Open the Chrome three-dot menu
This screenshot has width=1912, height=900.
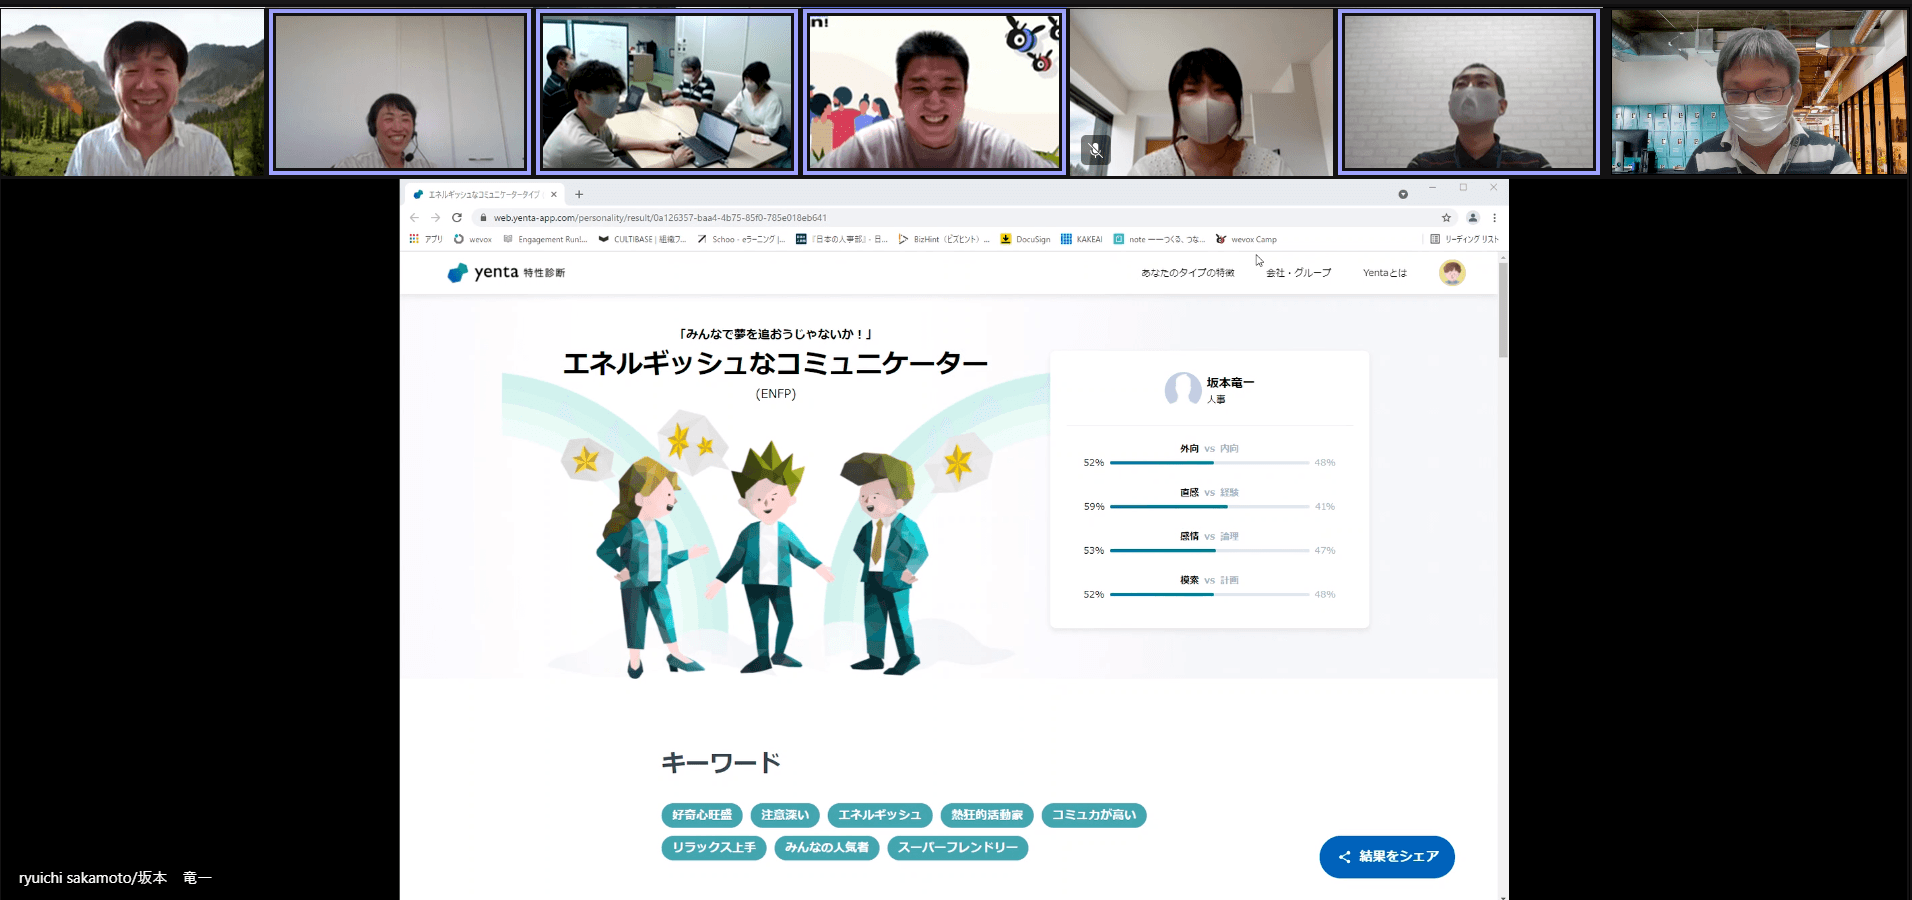click(1494, 217)
